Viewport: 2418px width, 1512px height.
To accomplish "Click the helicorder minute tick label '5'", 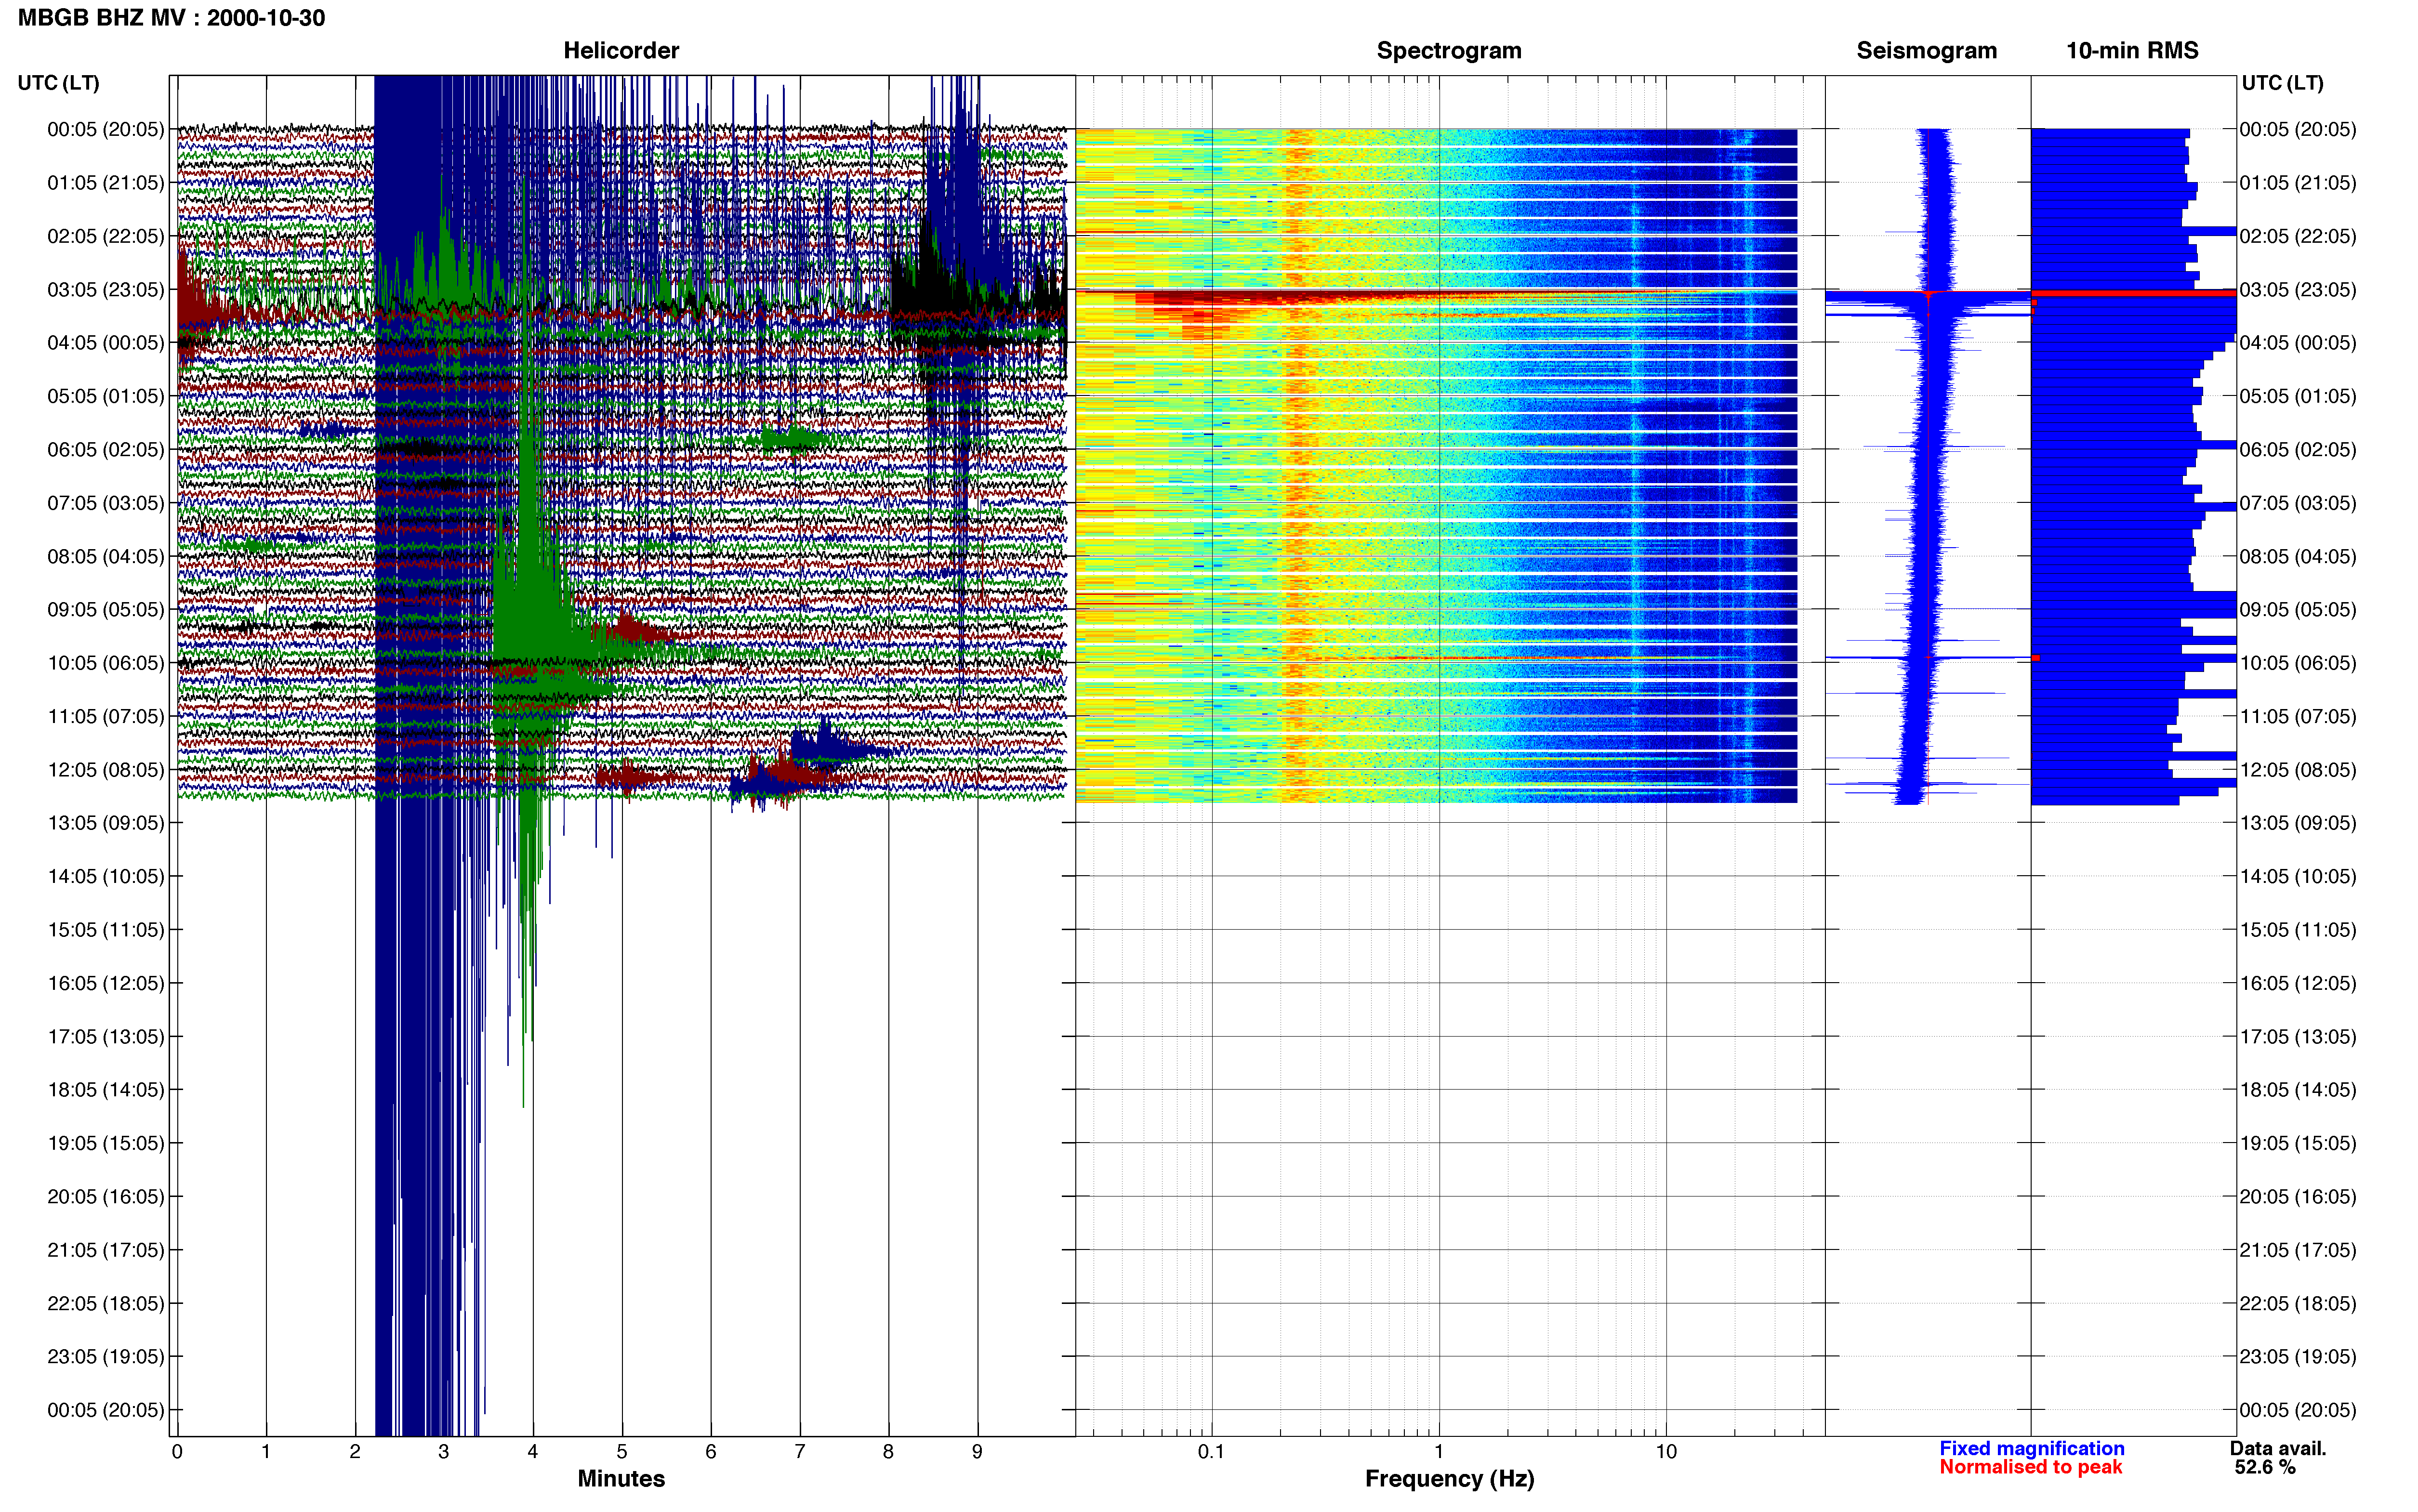I will [621, 1452].
